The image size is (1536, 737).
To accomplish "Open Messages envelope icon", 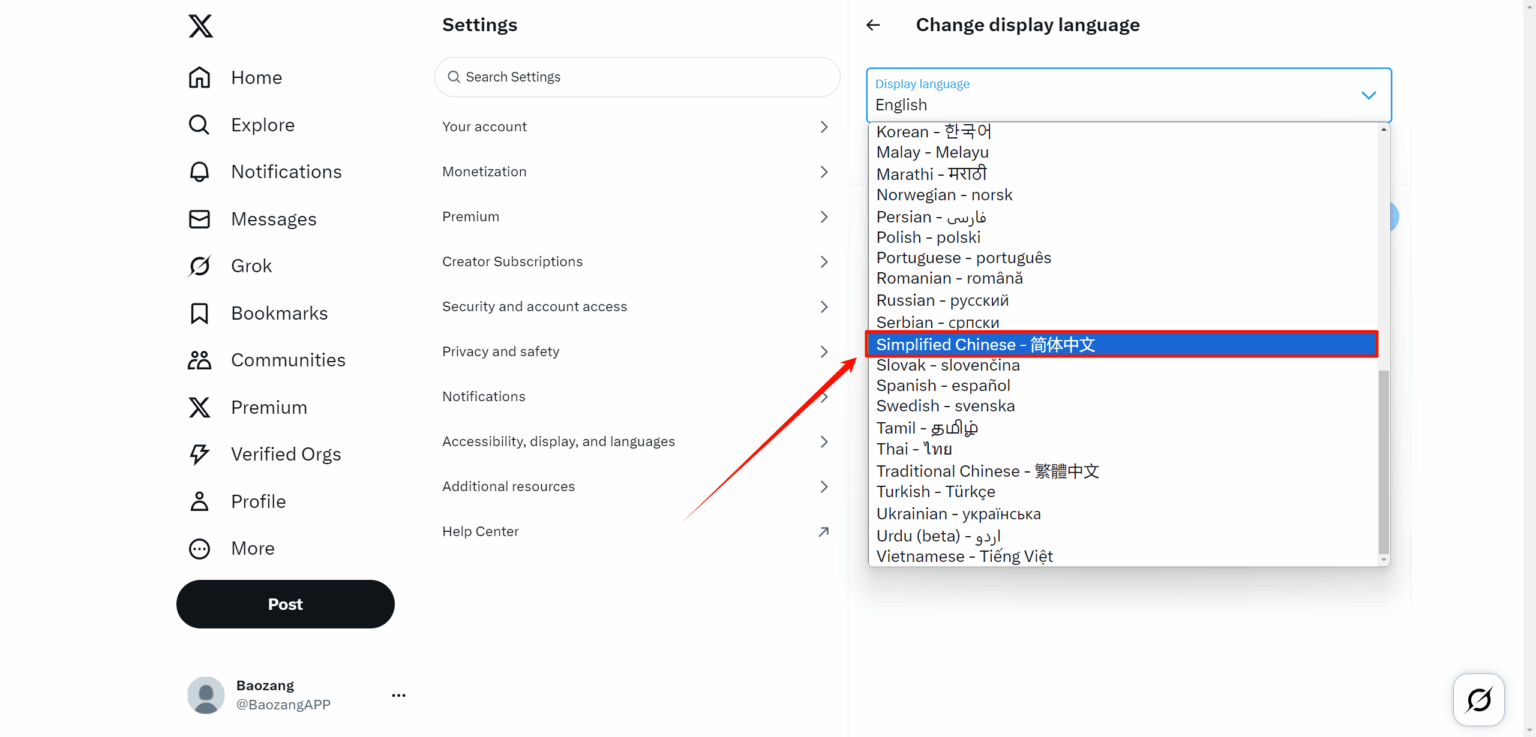I will pyautogui.click(x=200, y=219).
